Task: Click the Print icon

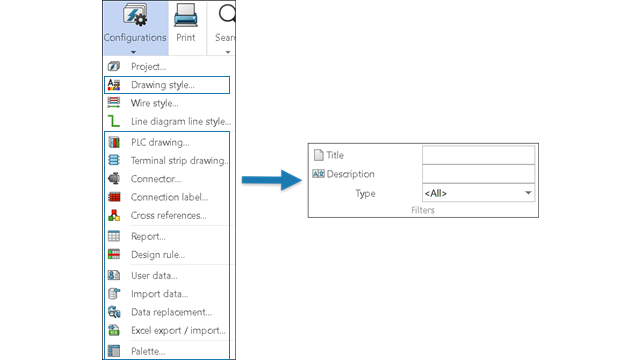Action: click(x=186, y=16)
